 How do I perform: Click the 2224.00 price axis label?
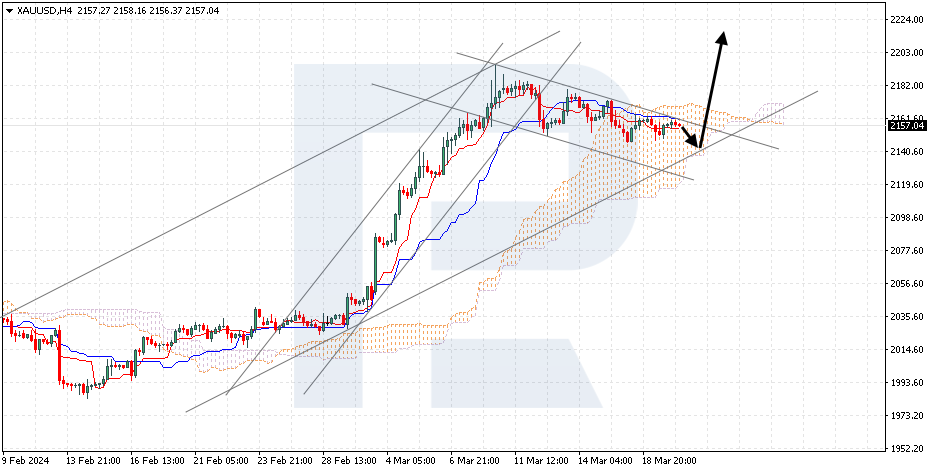coord(907,20)
